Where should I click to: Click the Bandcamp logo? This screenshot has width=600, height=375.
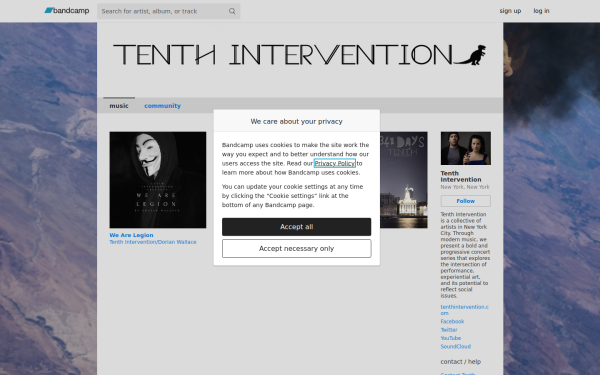67,11
